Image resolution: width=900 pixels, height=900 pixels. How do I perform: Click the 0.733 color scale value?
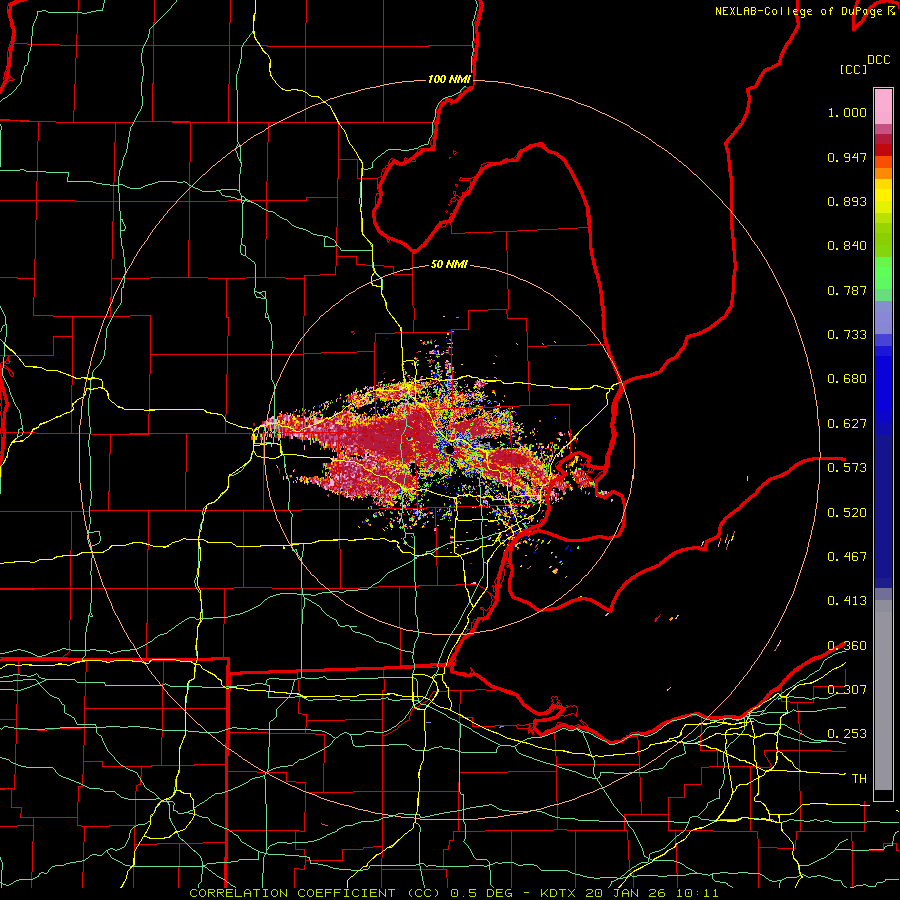pos(847,335)
